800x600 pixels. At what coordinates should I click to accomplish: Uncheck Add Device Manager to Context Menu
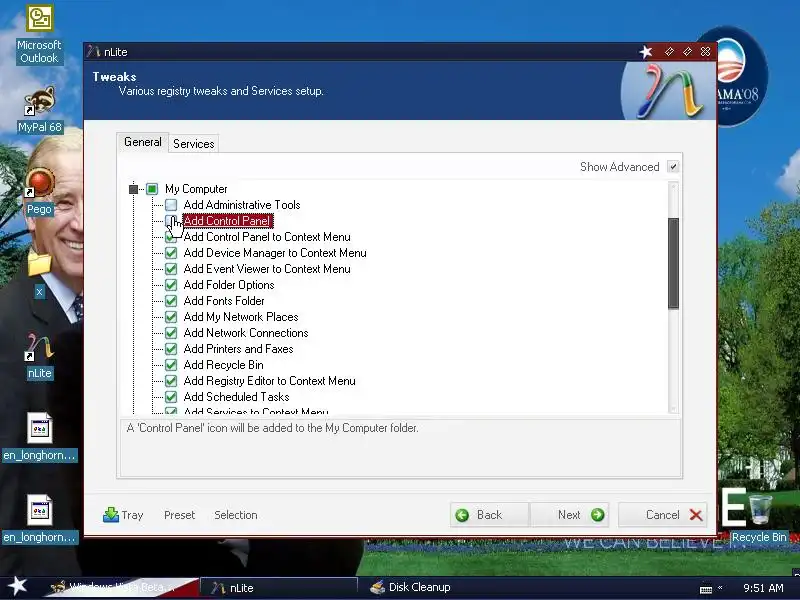(171, 253)
